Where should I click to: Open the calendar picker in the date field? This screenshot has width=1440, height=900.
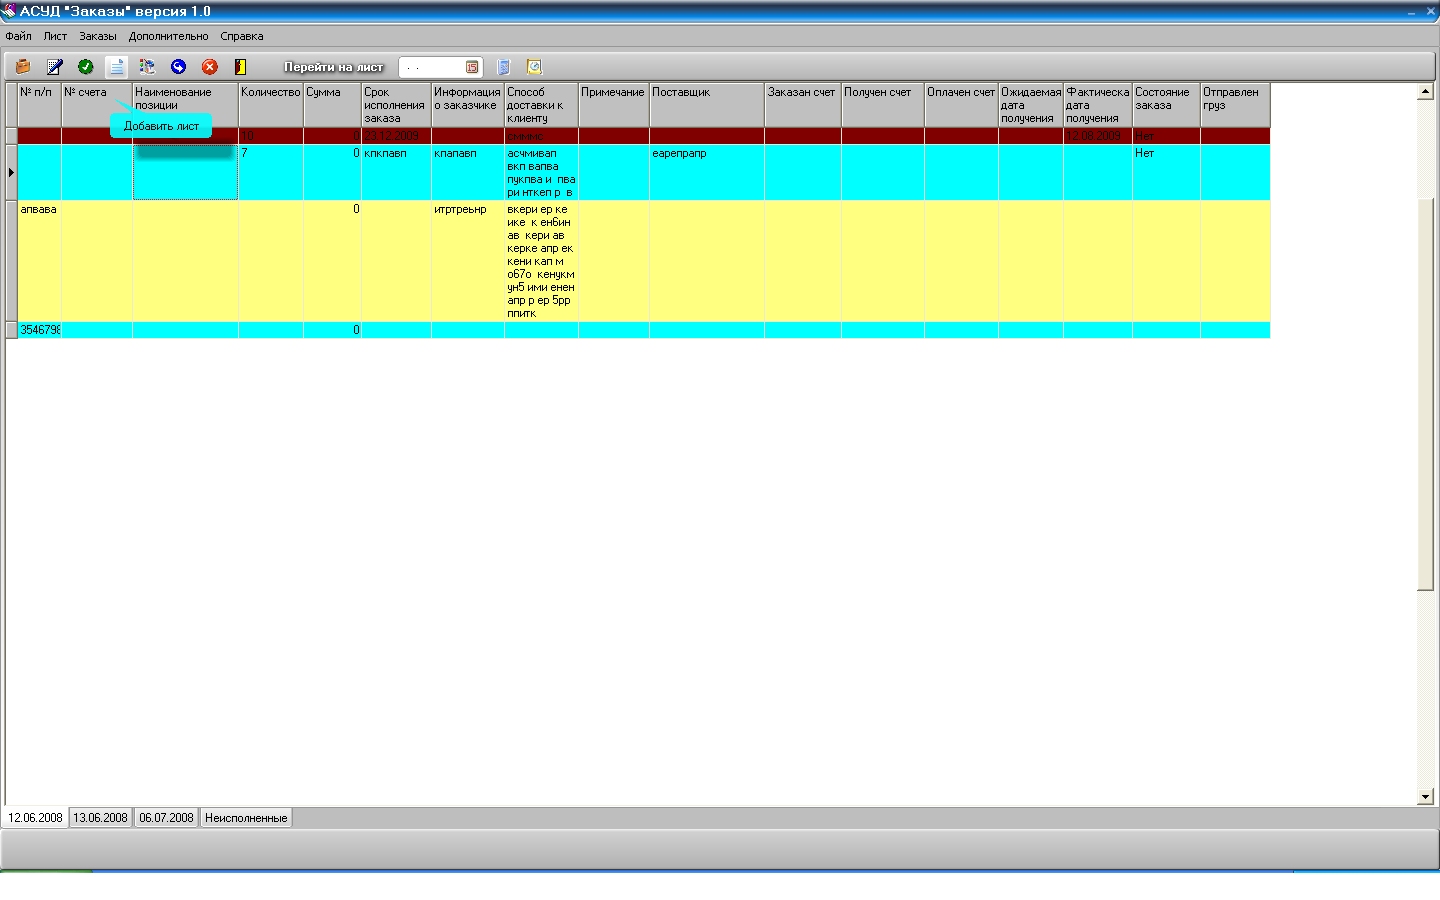click(x=472, y=67)
